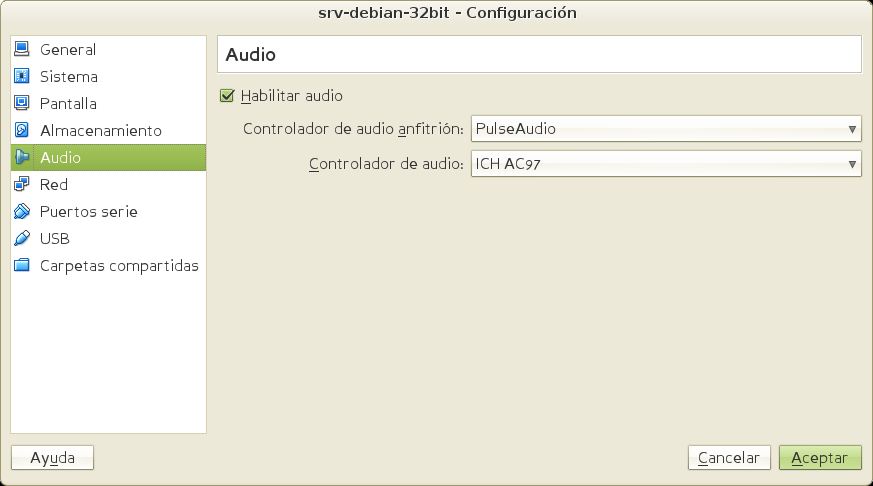Click the Pantalla display icon
The image size is (873, 486).
point(22,103)
